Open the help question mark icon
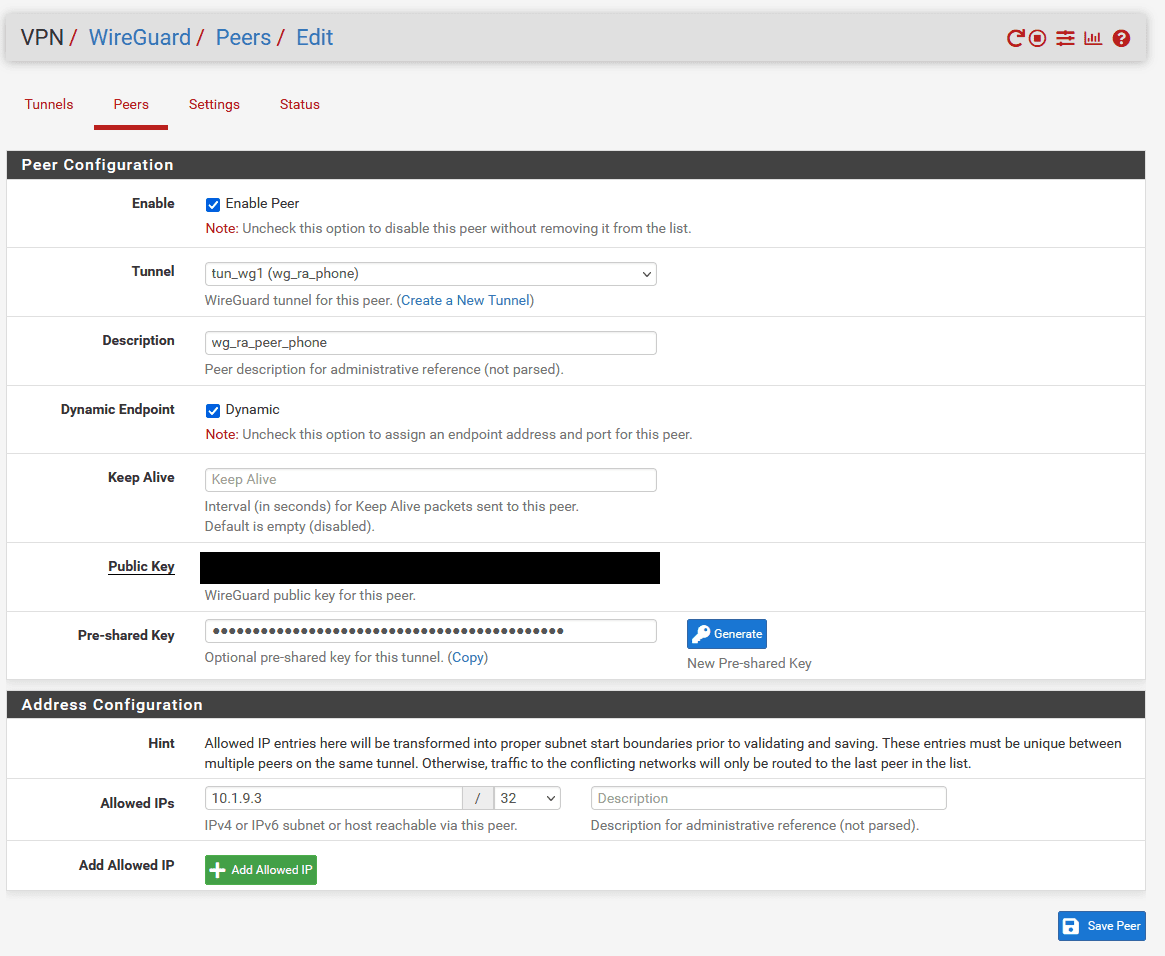Image resolution: width=1165 pixels, height=956 pixels. point(1121,38)
